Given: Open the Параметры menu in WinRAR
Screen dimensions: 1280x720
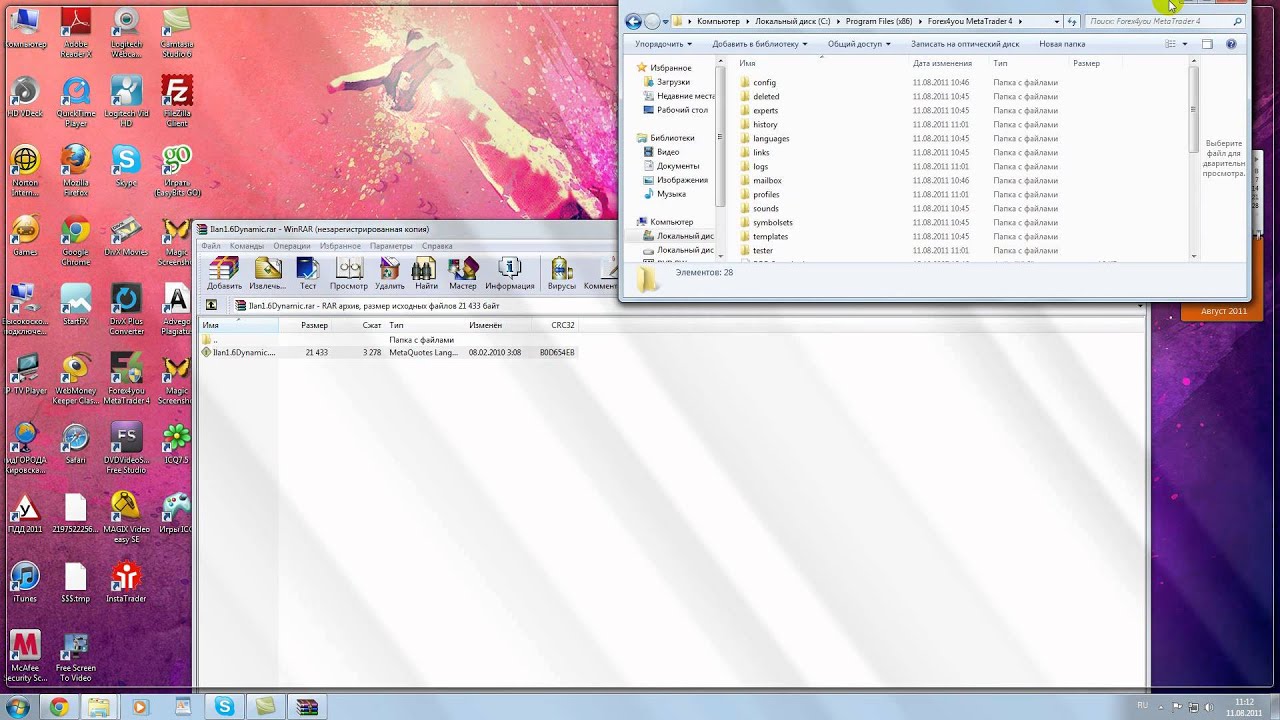Looking at the screenshot, I should click(390, 246).
